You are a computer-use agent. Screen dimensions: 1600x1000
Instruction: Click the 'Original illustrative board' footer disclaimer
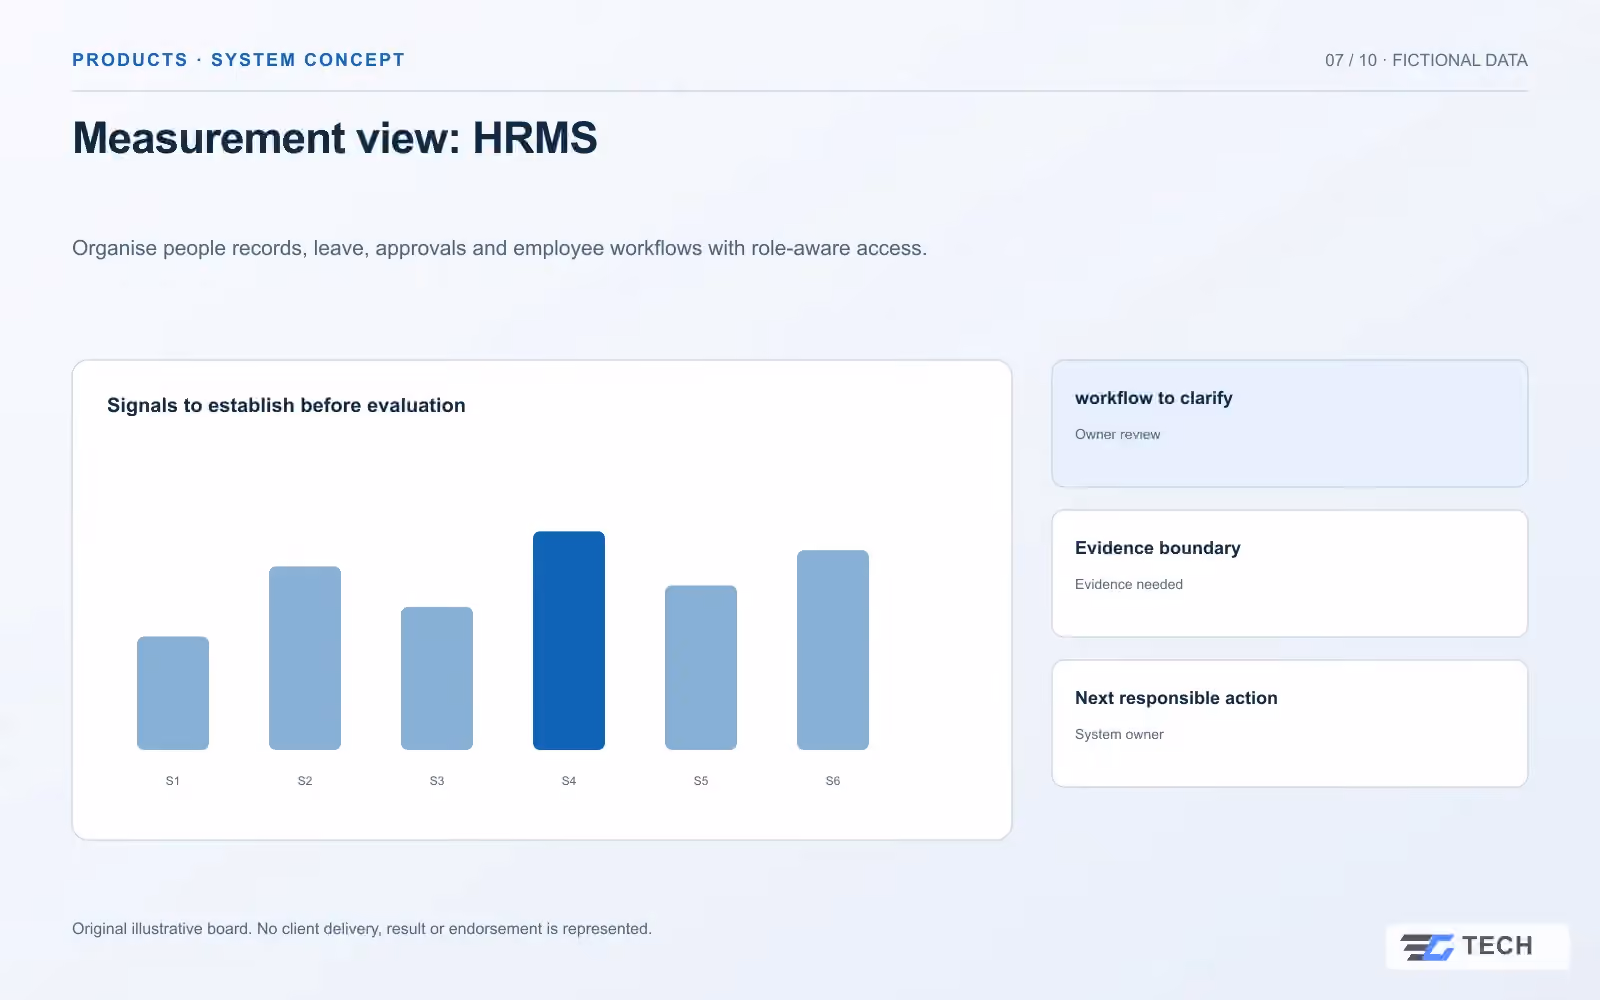point(362,929)
